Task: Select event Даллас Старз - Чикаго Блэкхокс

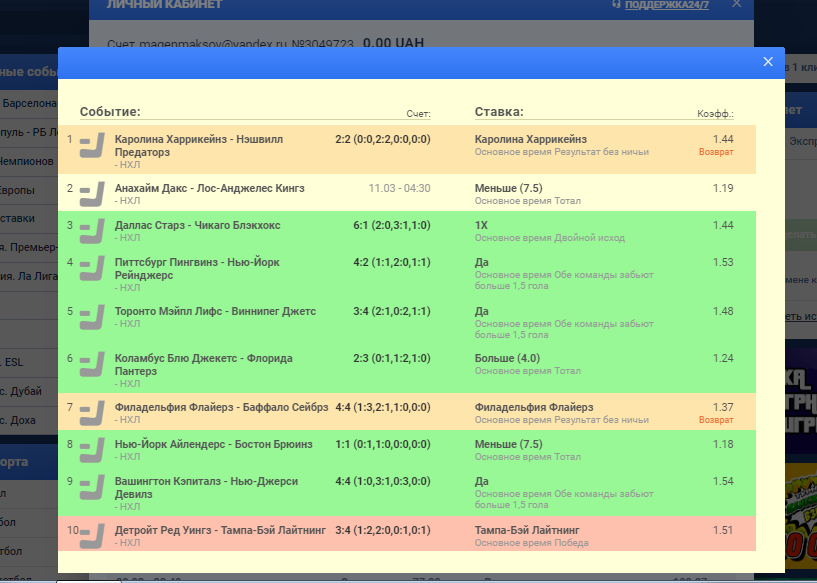Action: point(197,225)
